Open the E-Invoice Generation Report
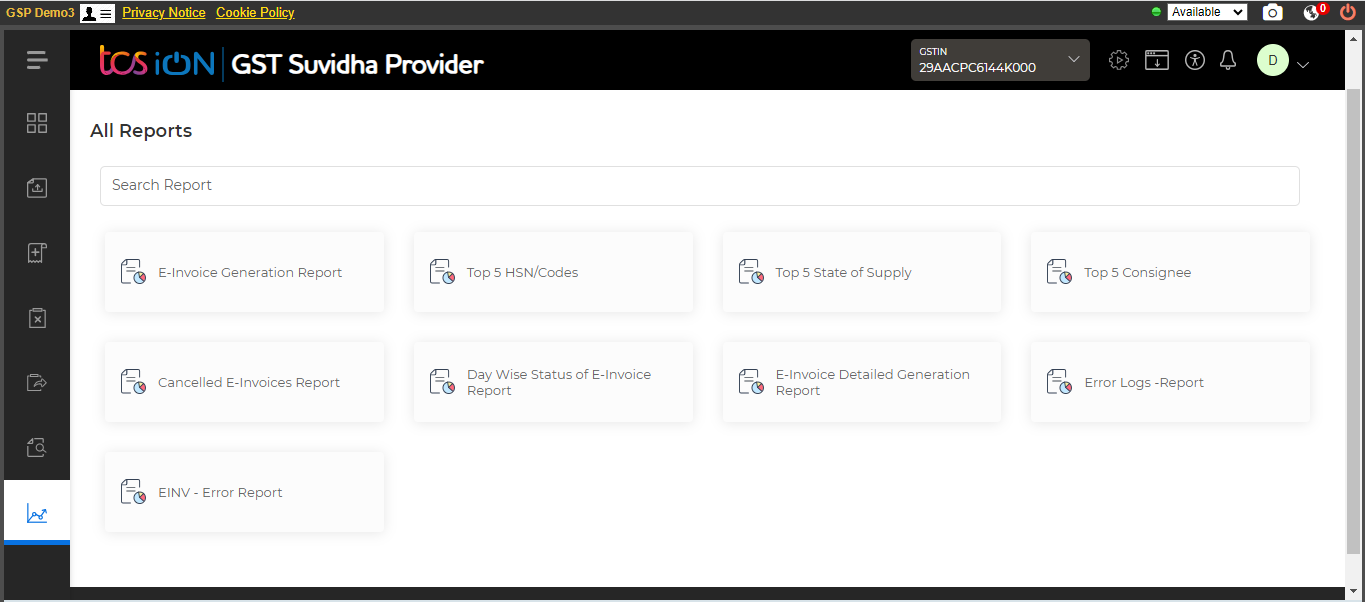 click(244, 272)
